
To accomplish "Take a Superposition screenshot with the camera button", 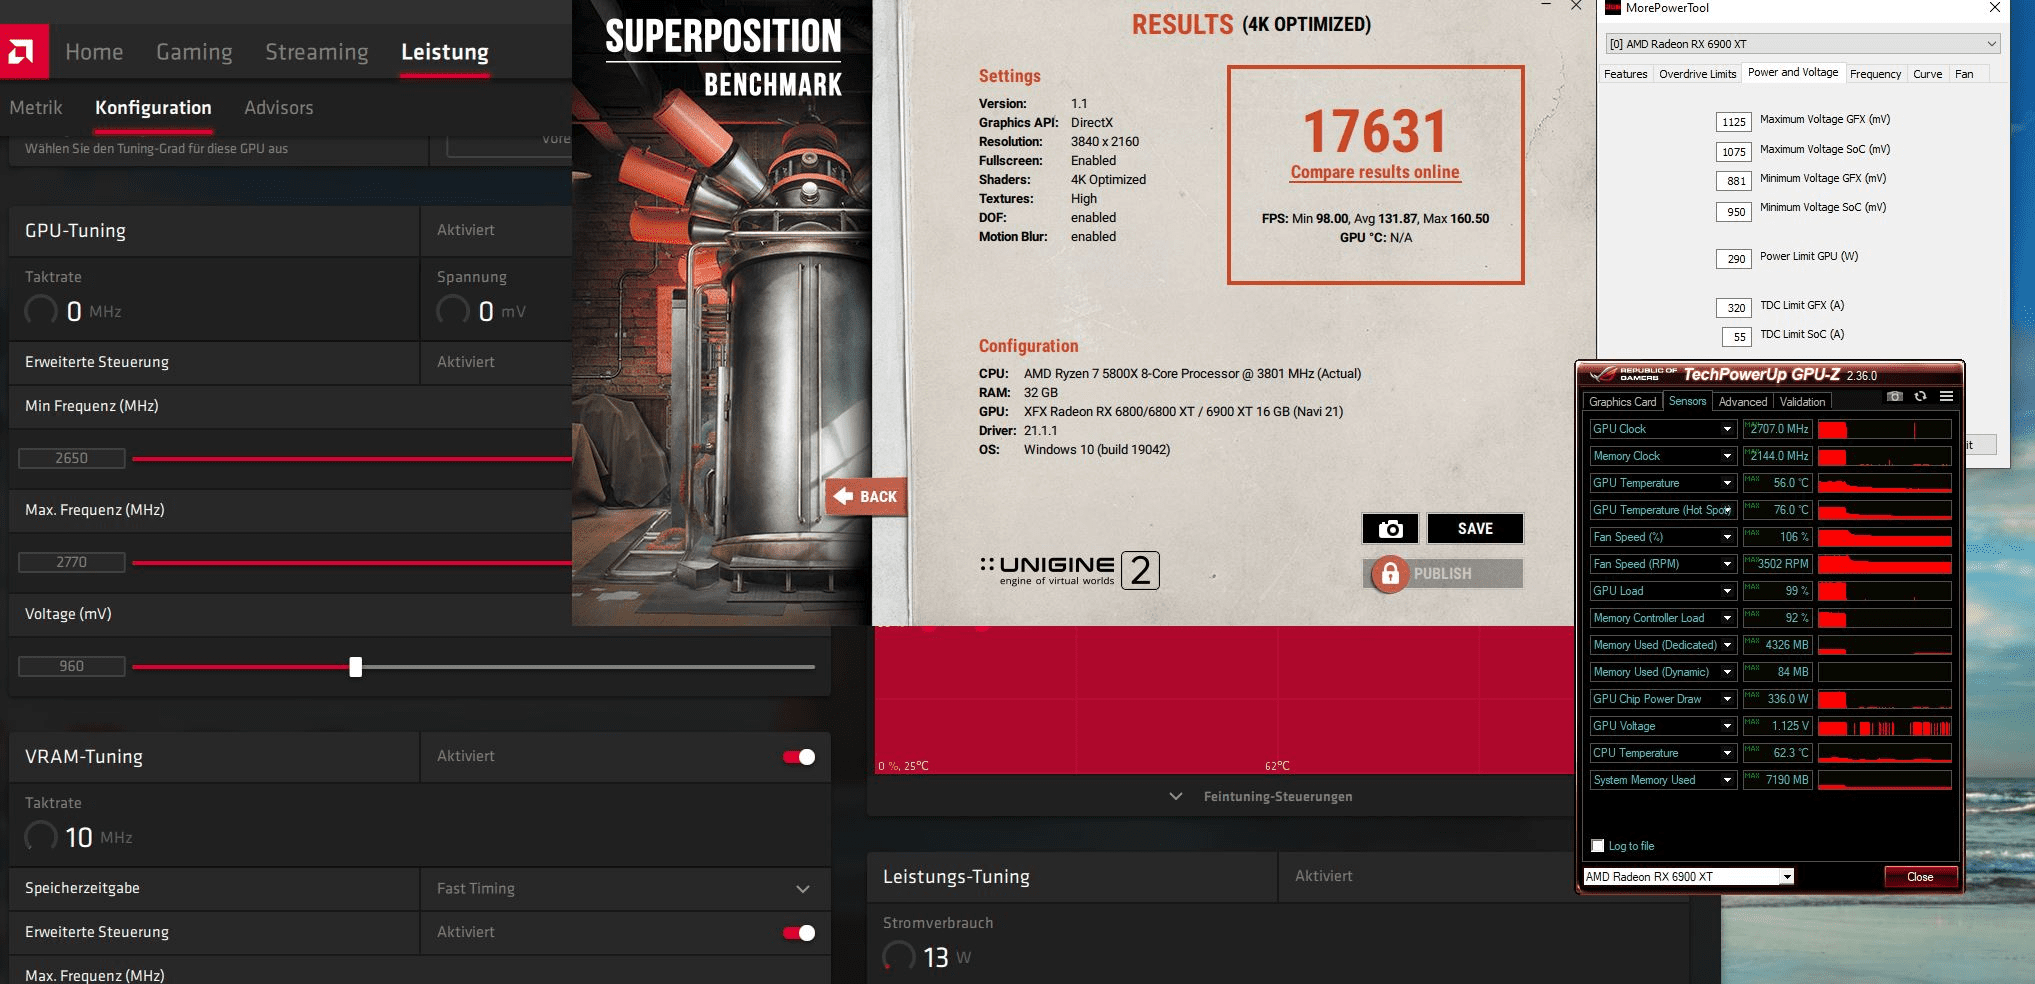I will click(1390, 529).
